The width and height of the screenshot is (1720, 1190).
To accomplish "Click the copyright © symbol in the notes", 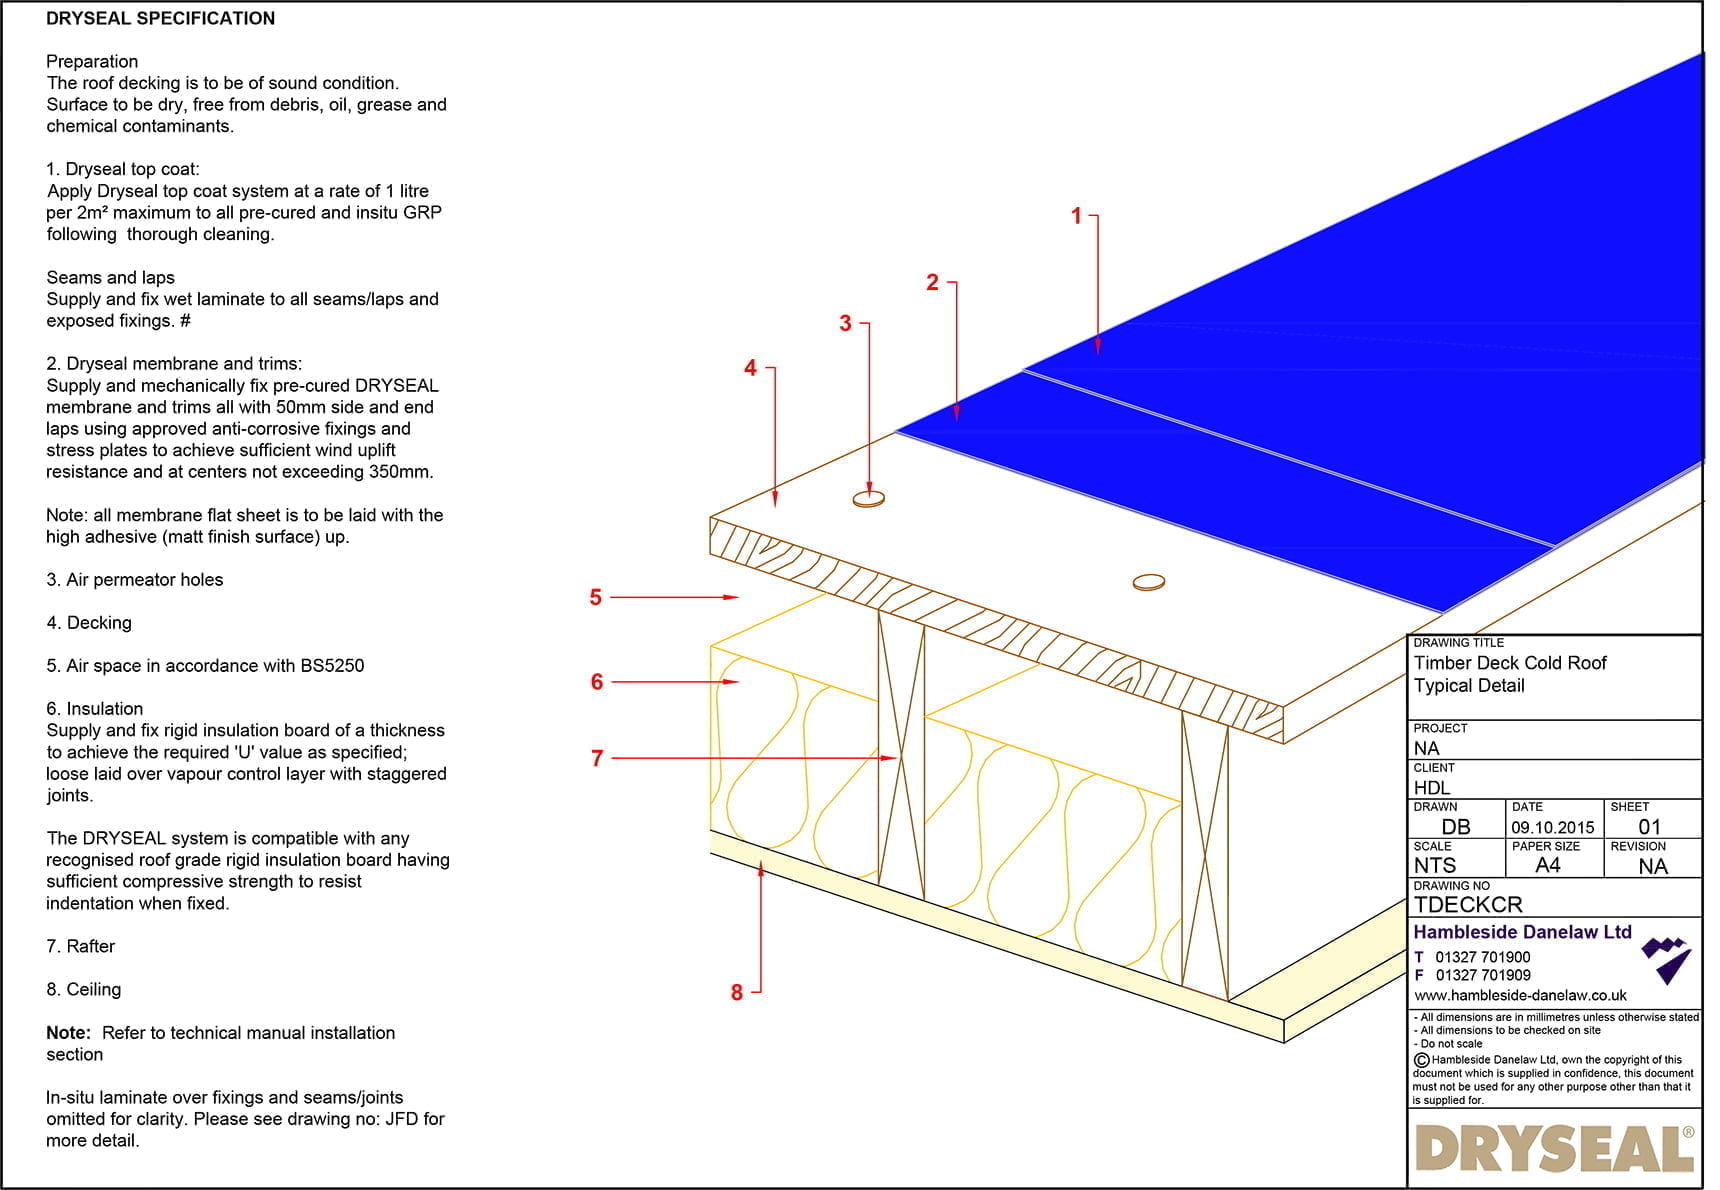I will [x=1422, y=1059].
